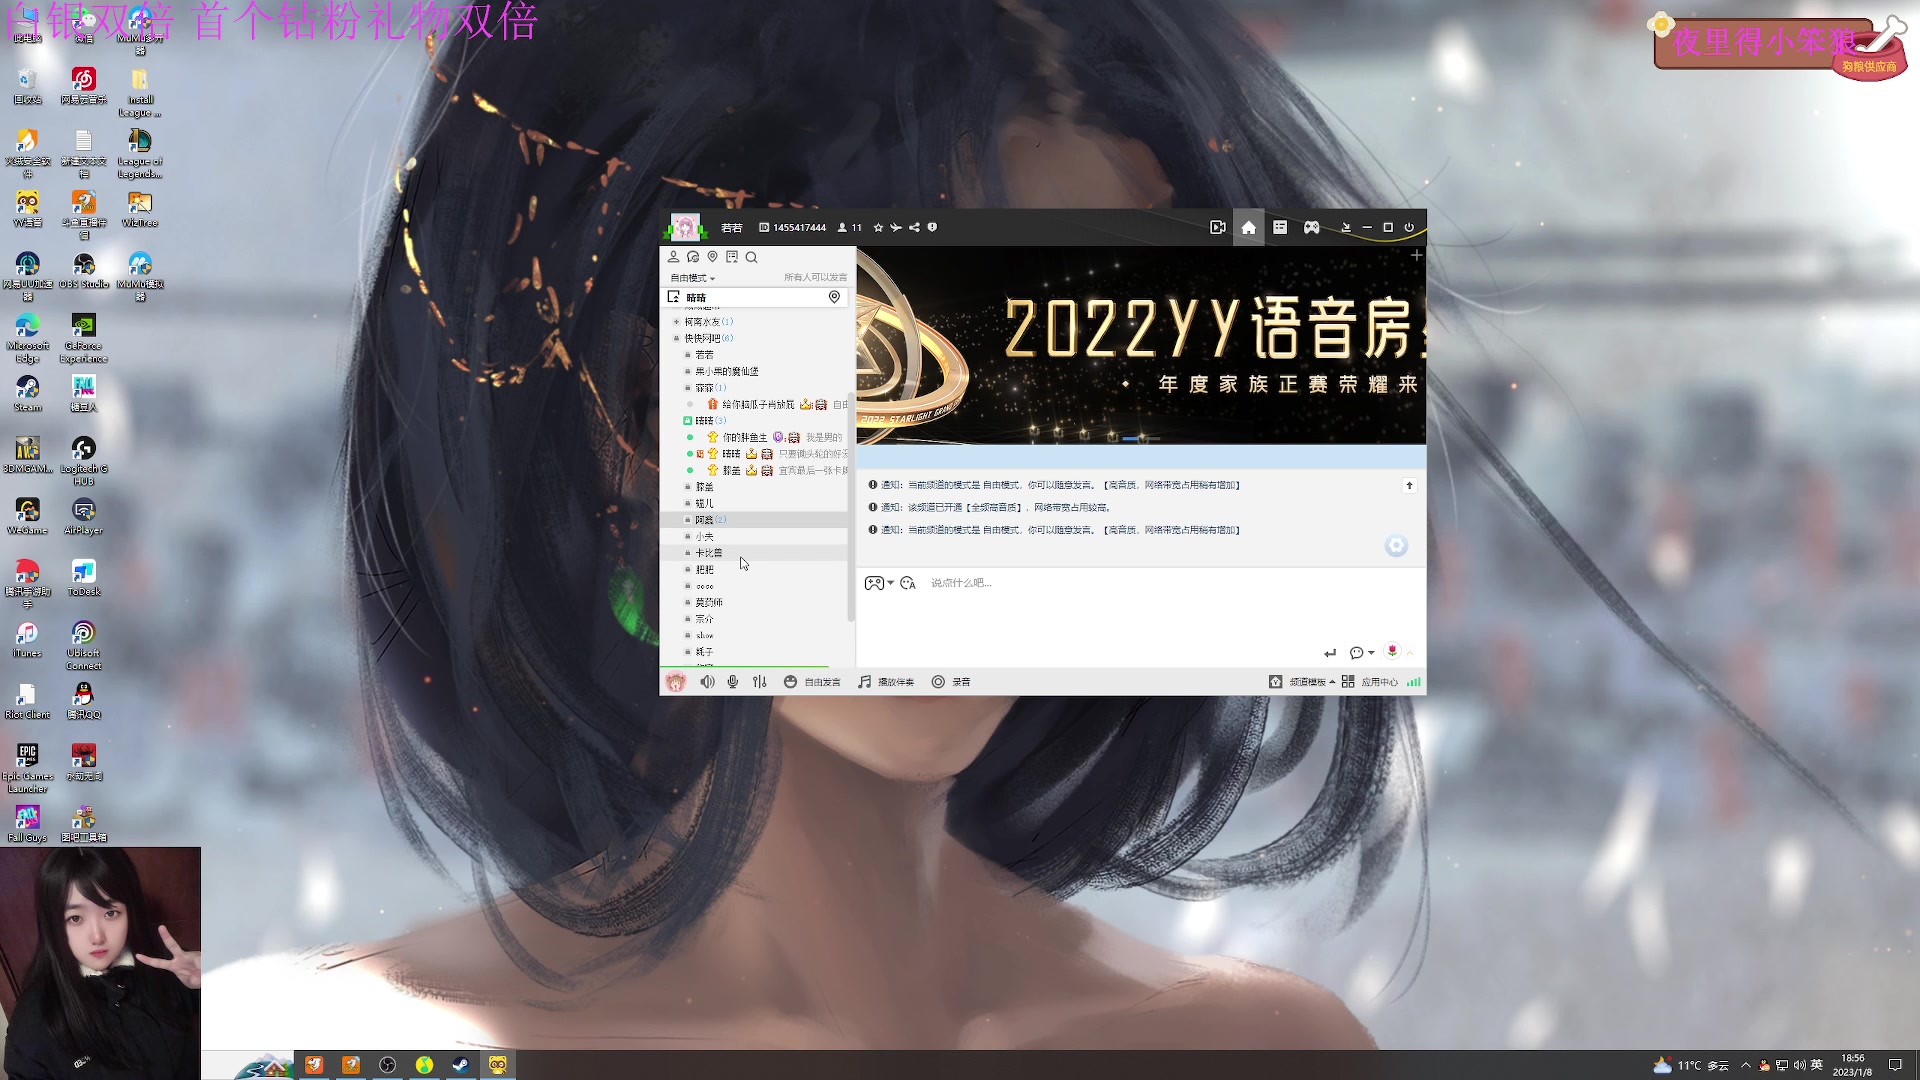
Task: Select user 喵喵 in the member list
Action: (x=732, y=454)
